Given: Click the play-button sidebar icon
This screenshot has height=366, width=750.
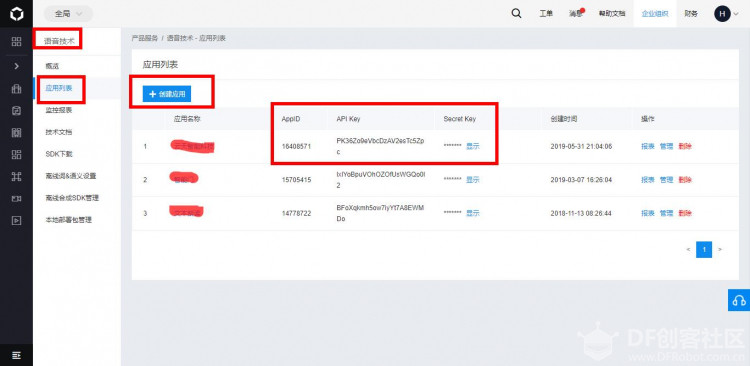Looking at the screenshot, I should [x=16, y=221].
